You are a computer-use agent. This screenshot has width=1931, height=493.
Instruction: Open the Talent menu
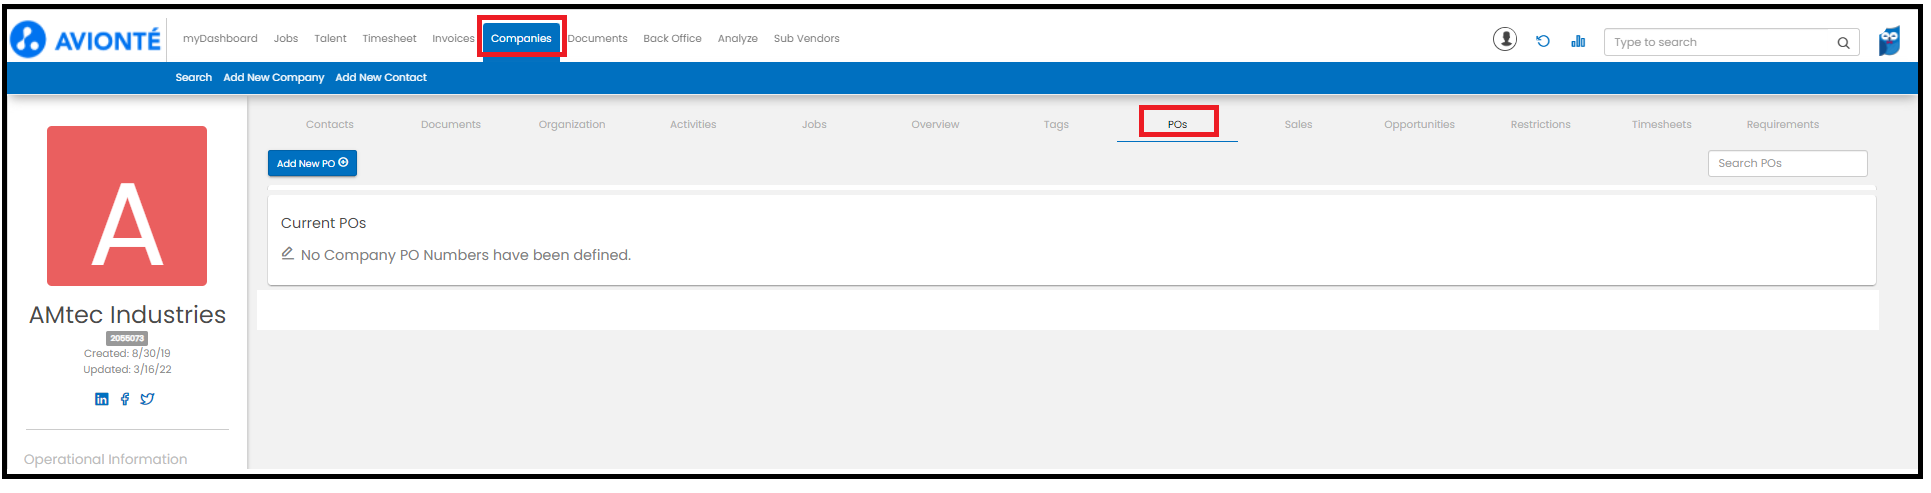330,39
